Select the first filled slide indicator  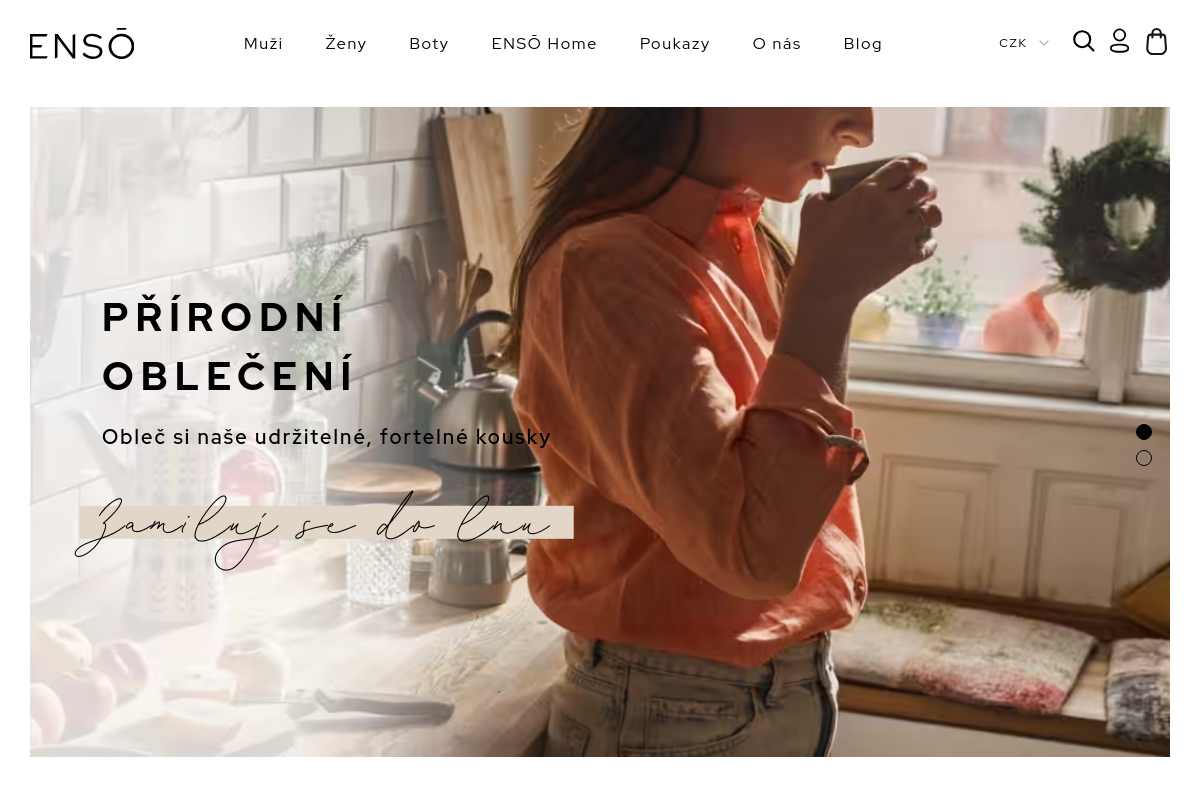click(x=1144, y=432)
